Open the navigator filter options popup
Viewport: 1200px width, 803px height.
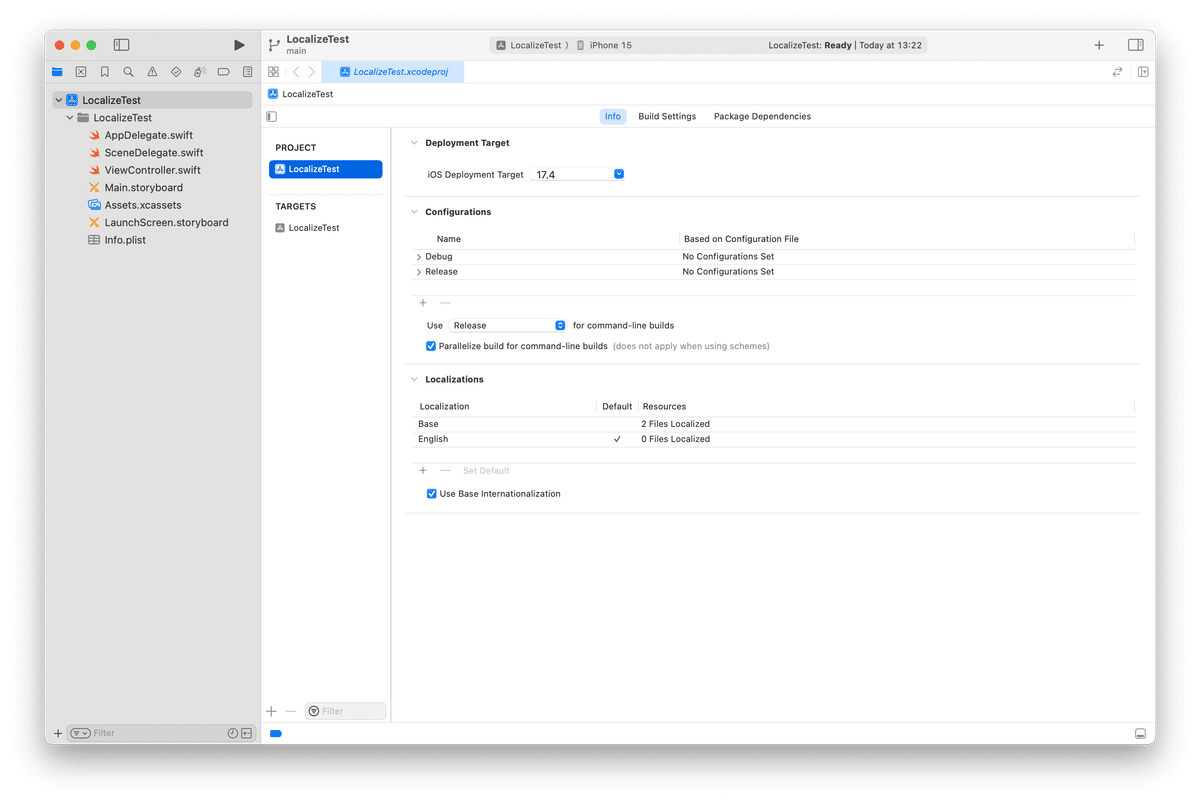[80, 733]
